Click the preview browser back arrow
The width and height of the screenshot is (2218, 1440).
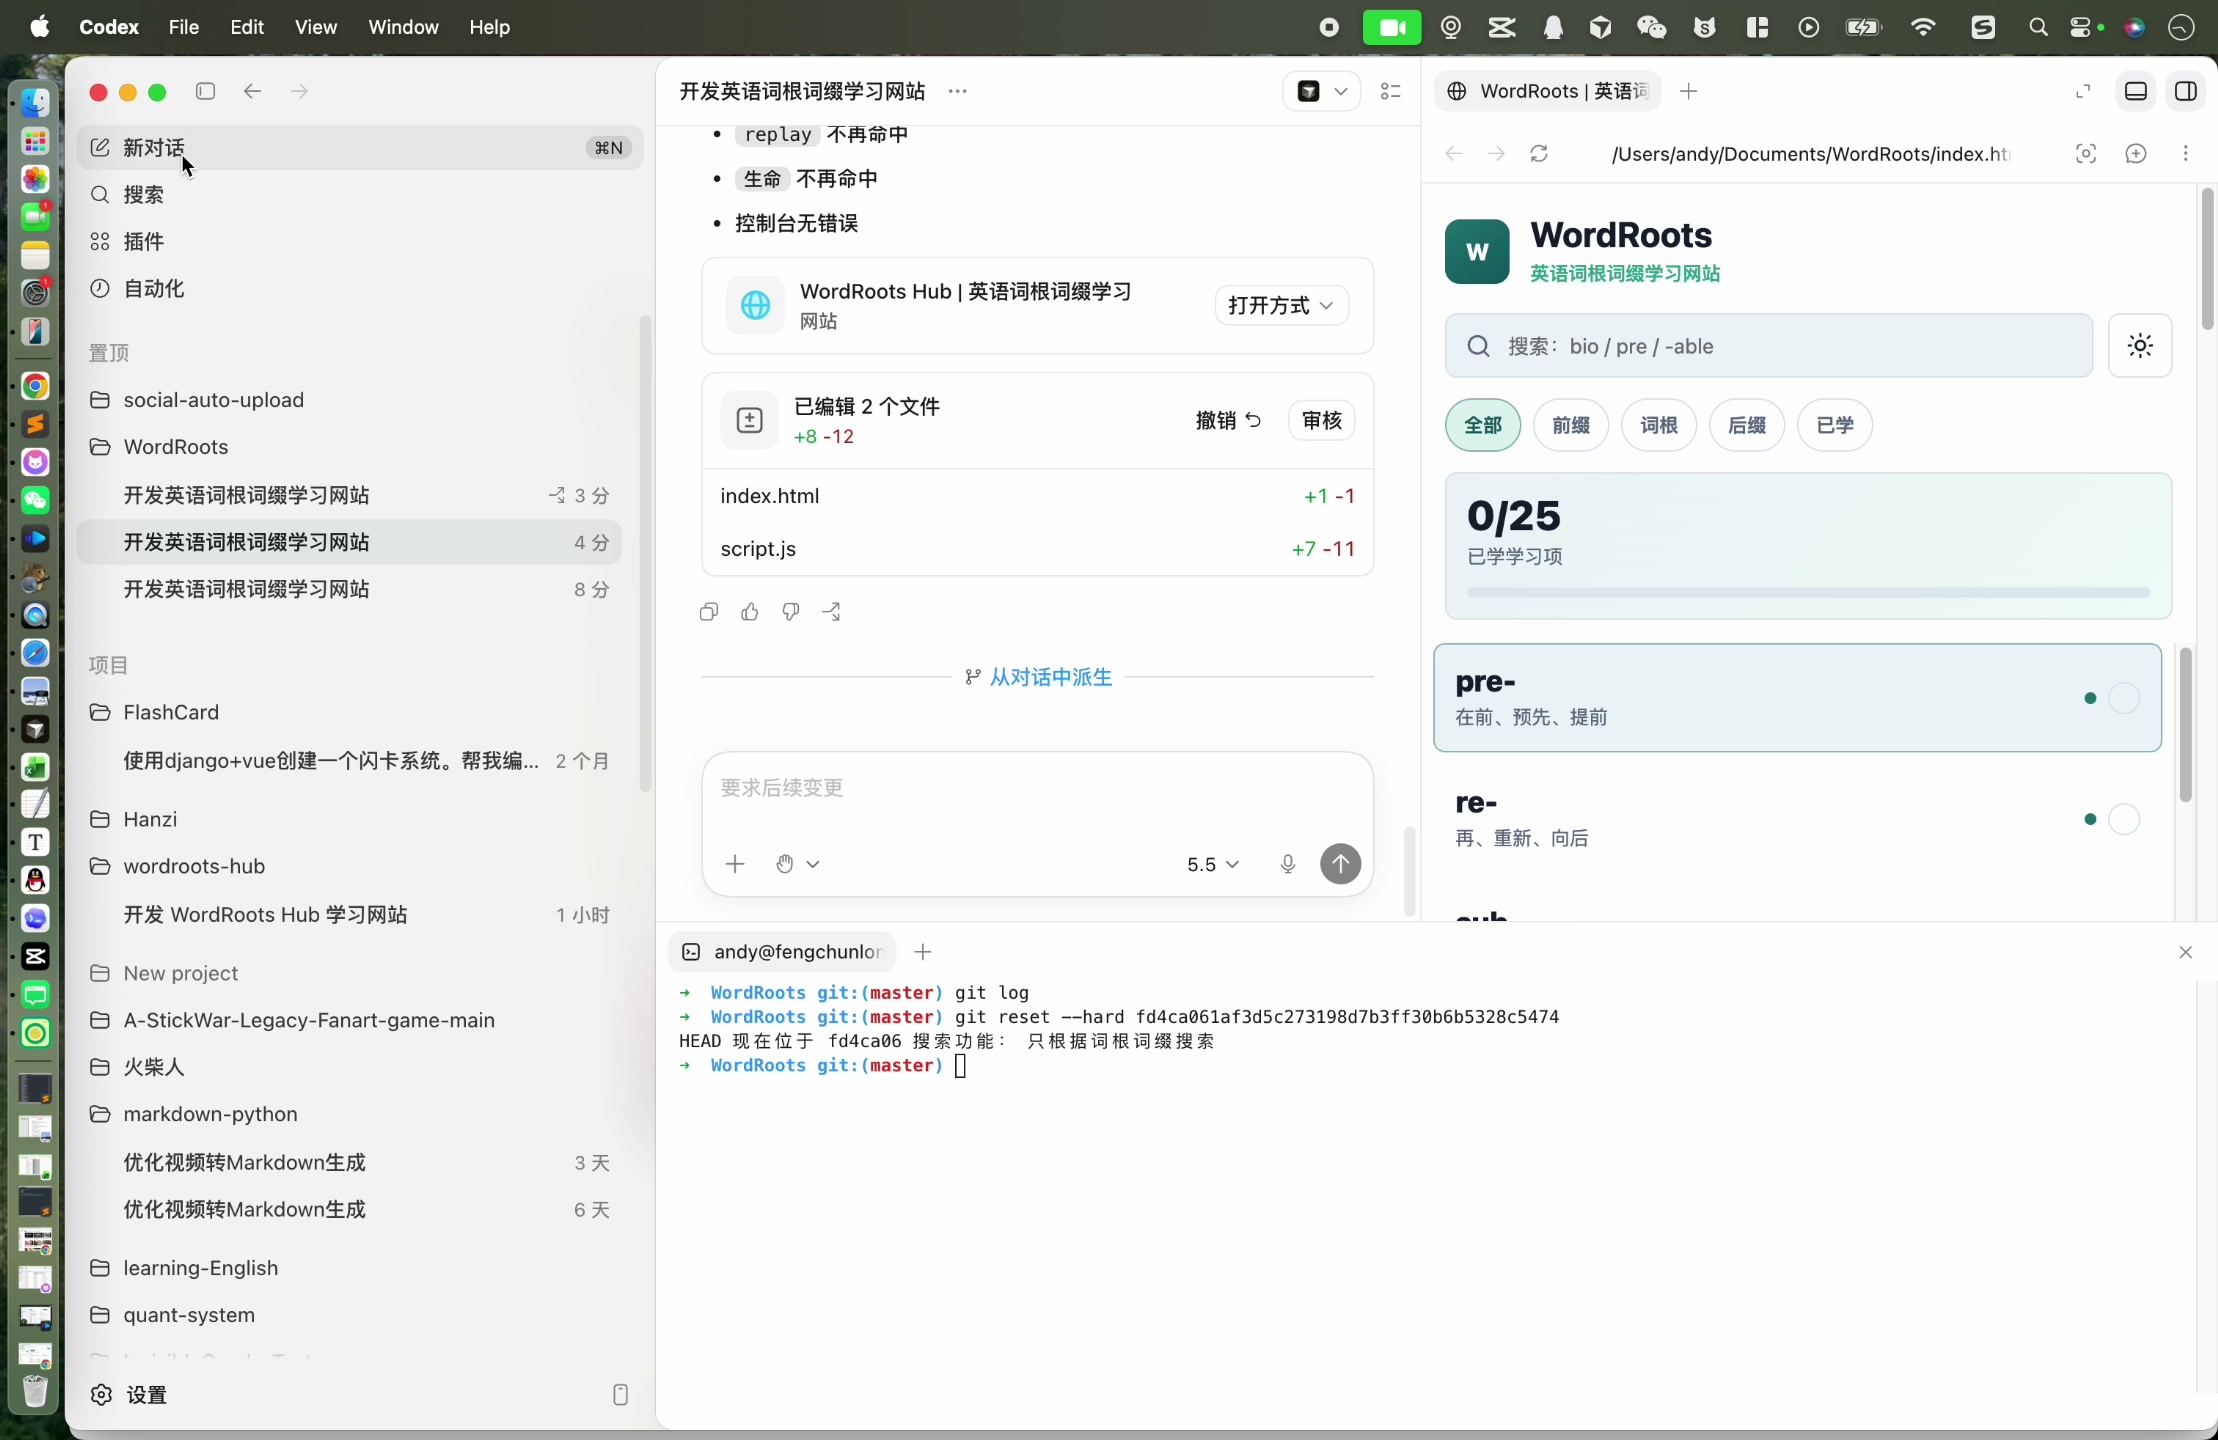[x=1454, y=153]
